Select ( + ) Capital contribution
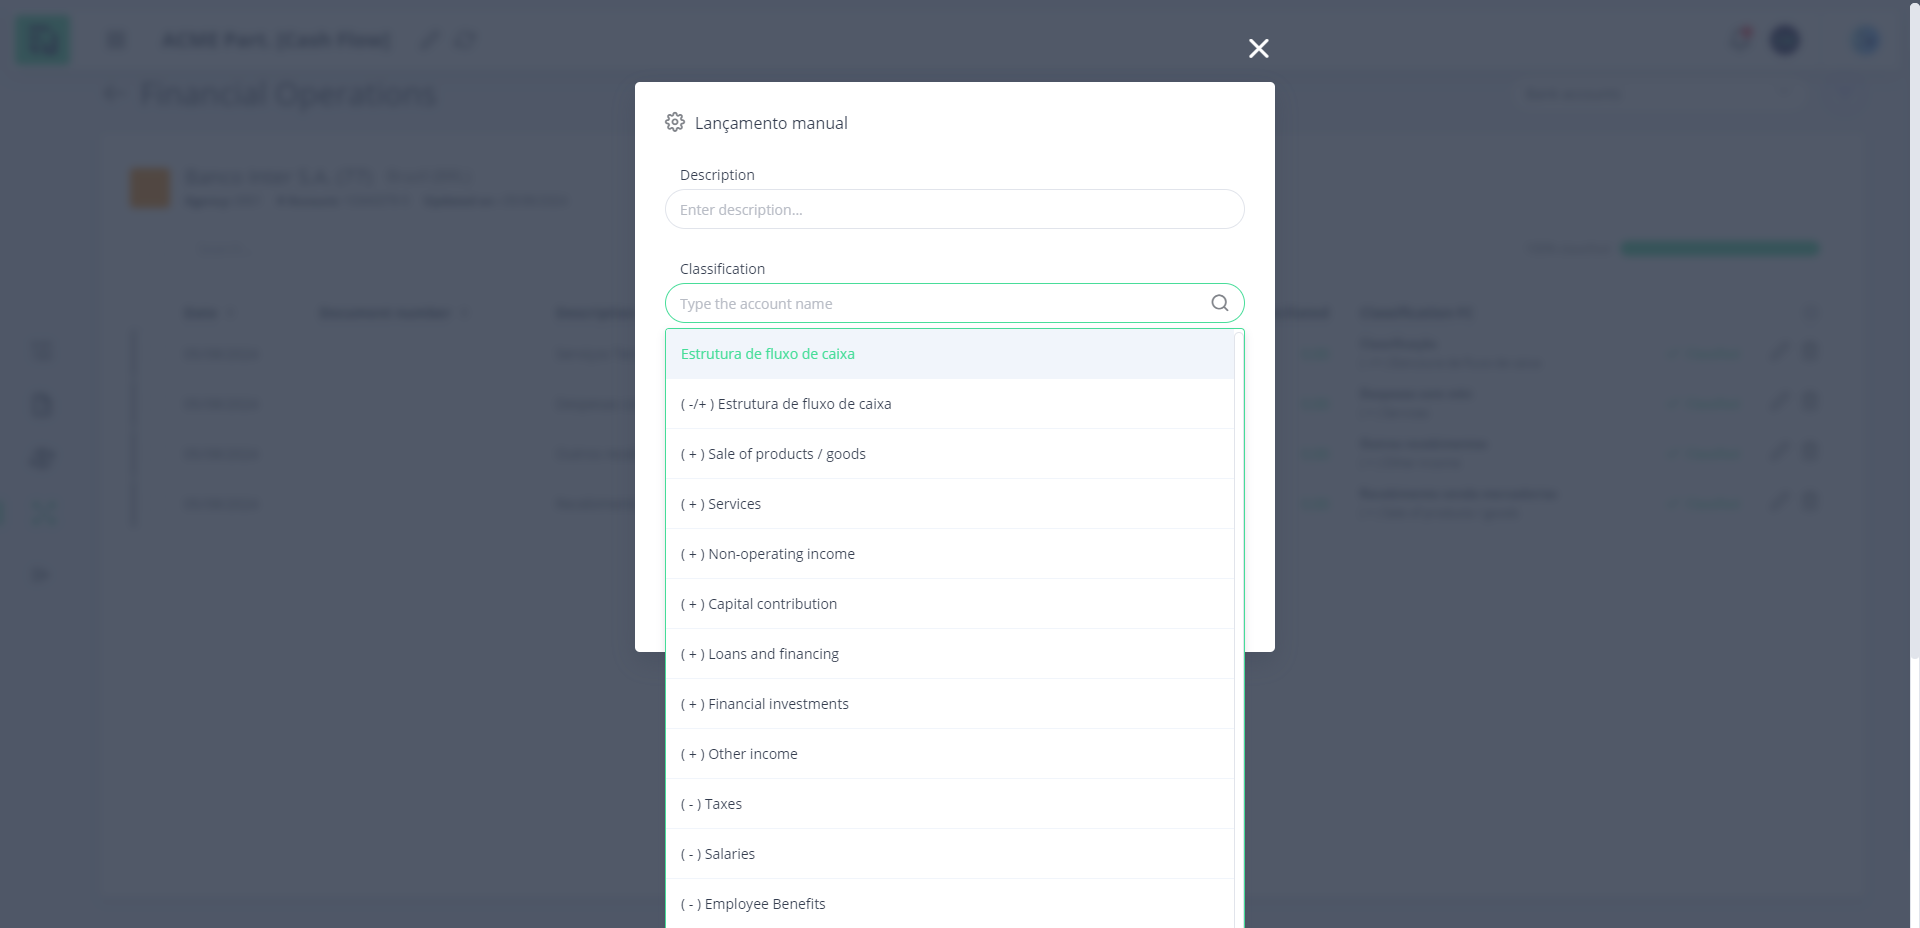Screen dimensions: 1920x928 950,604
